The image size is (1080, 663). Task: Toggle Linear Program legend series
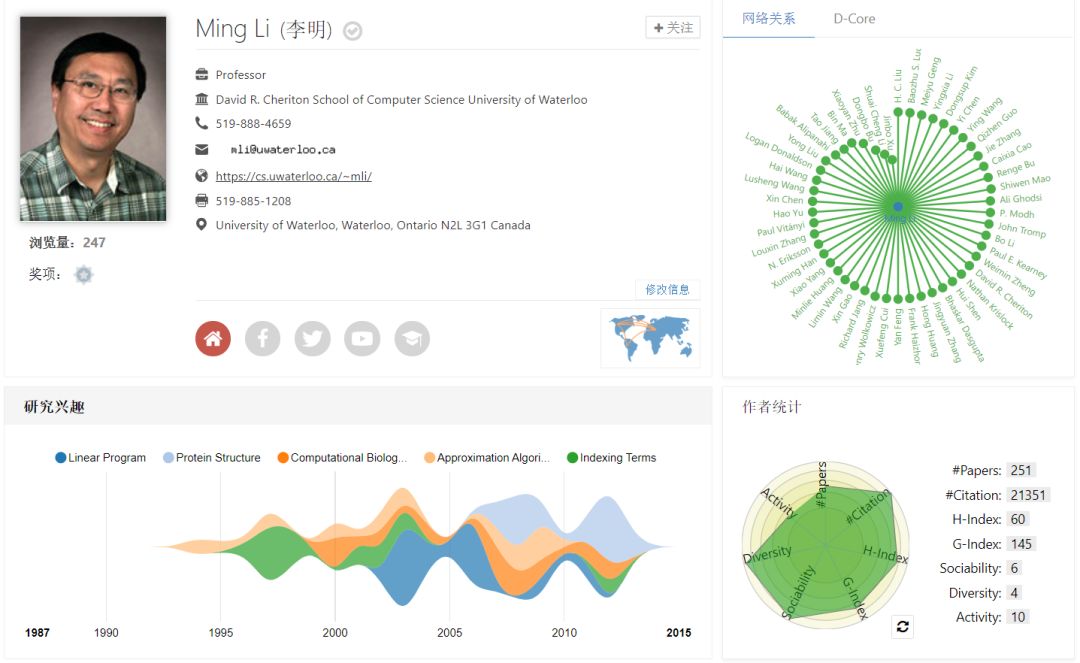click(101, 458)
